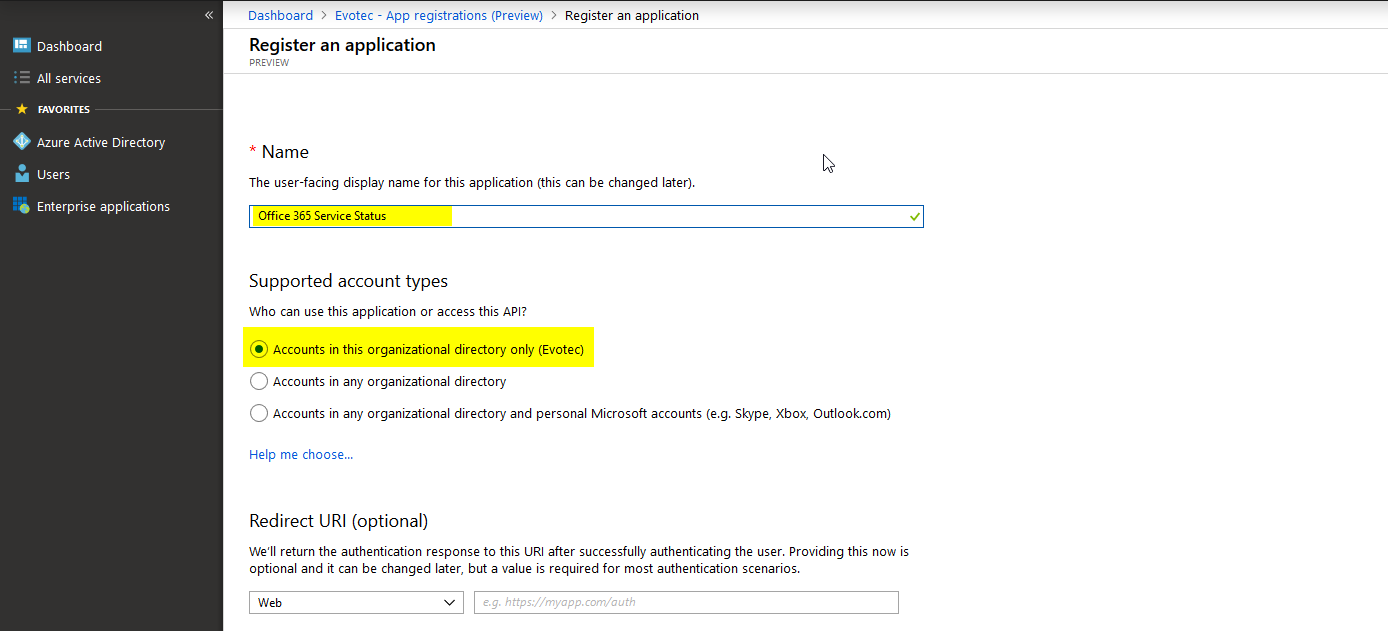Click the Dashboard icon in sidebar
This screenshot has width=1388, height=631.
pos(21,46)
